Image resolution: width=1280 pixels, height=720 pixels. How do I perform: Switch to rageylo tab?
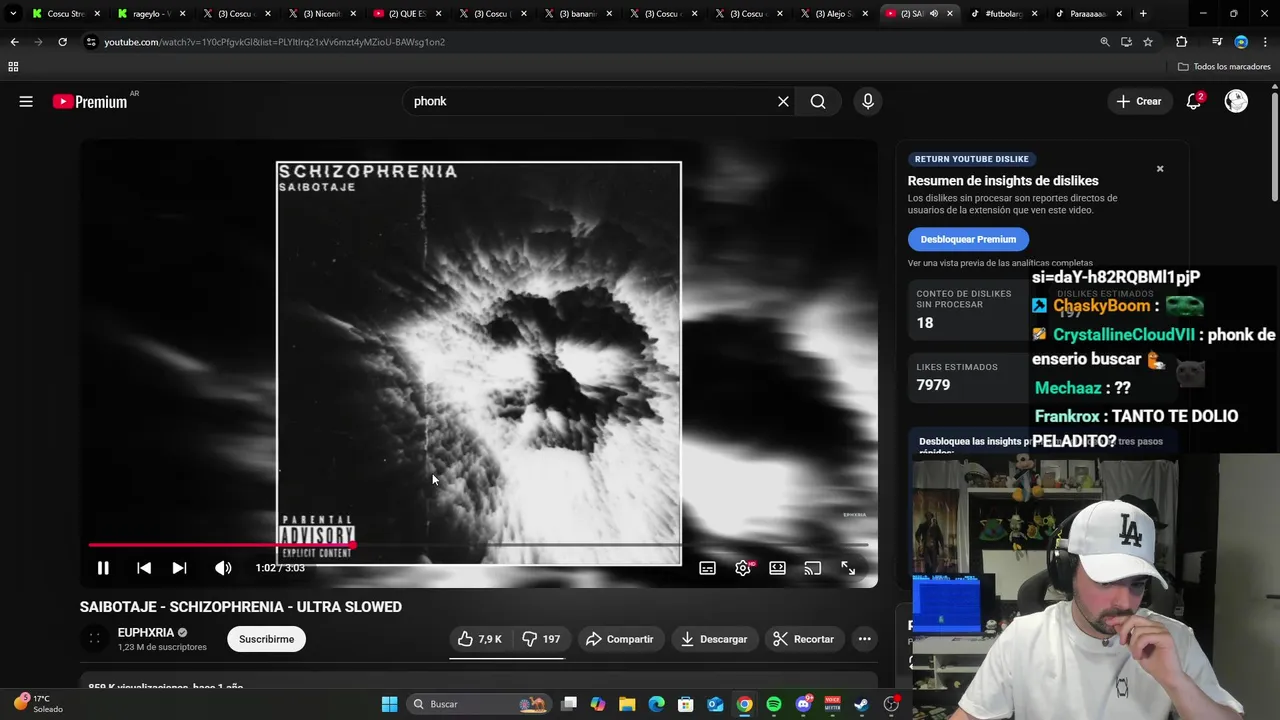tap(150, 14)
